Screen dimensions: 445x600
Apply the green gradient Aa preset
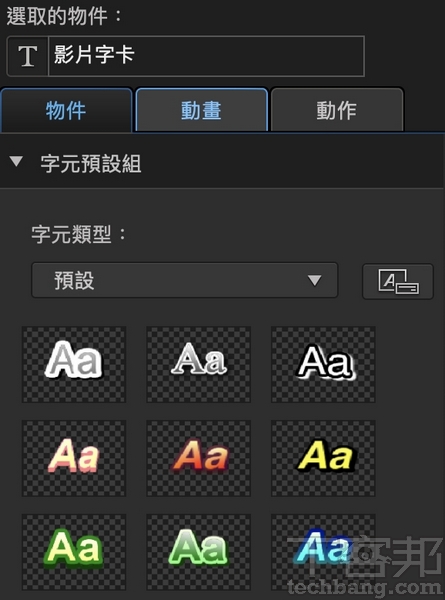click(x=199, y=552)
